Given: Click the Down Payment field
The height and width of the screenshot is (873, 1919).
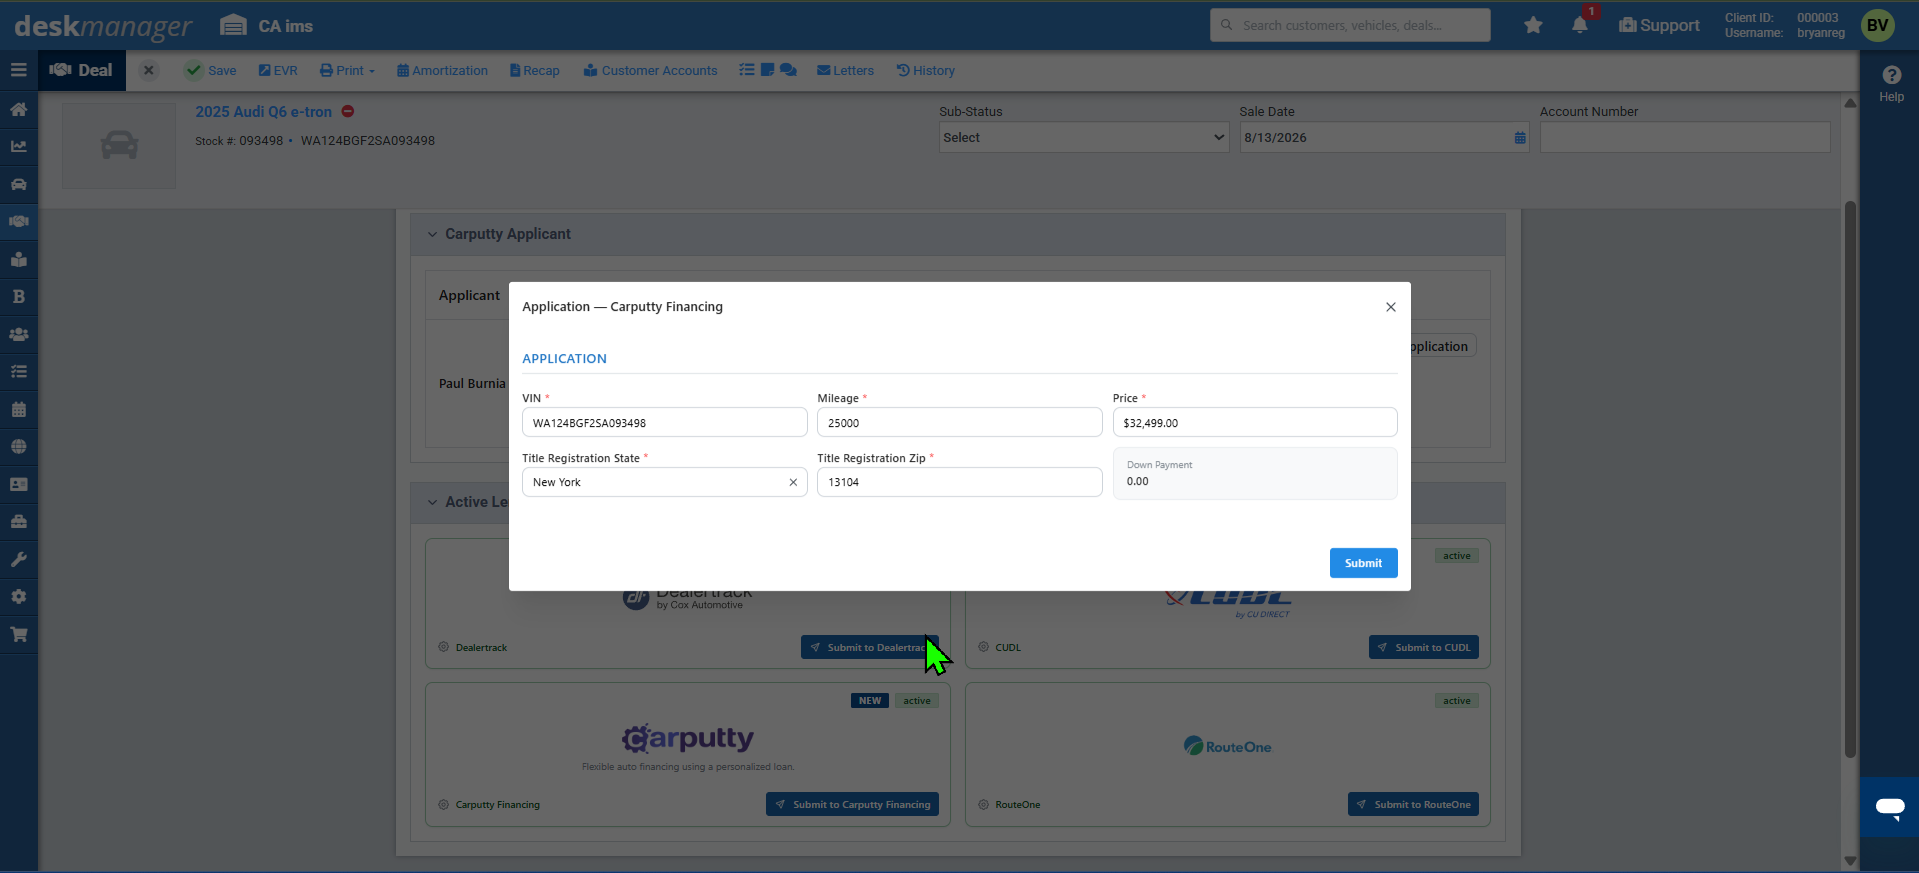Looking at the screenshot, I should coord(1255,473).
